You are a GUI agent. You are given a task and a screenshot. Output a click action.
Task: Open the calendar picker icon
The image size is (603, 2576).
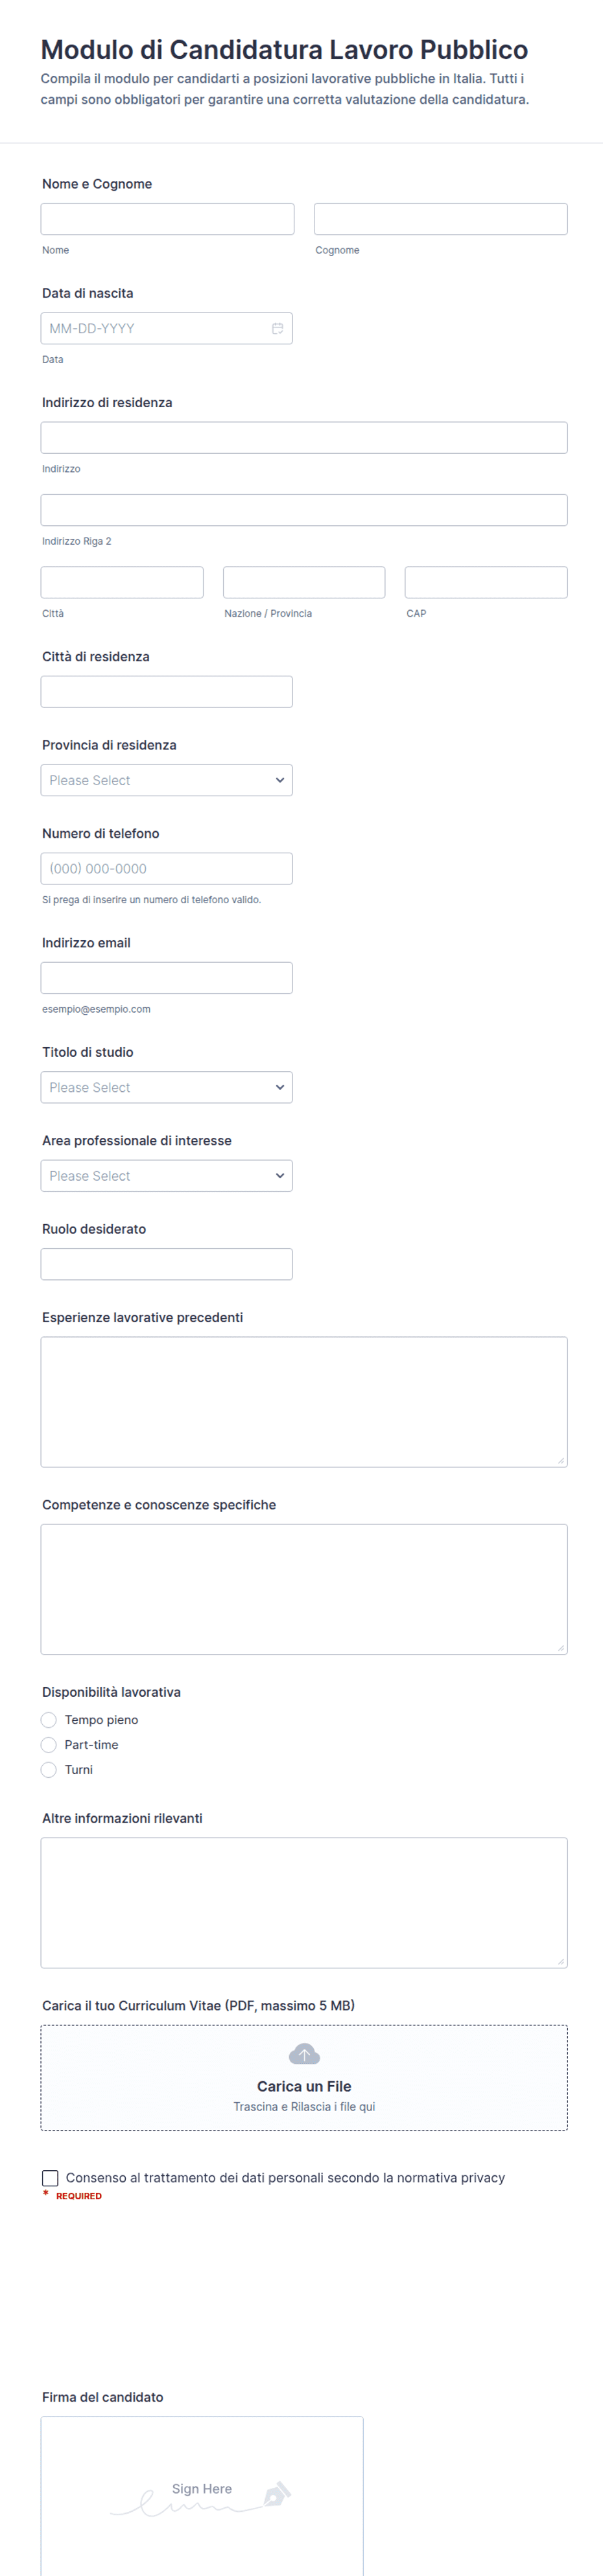click(x=278, y=328)
